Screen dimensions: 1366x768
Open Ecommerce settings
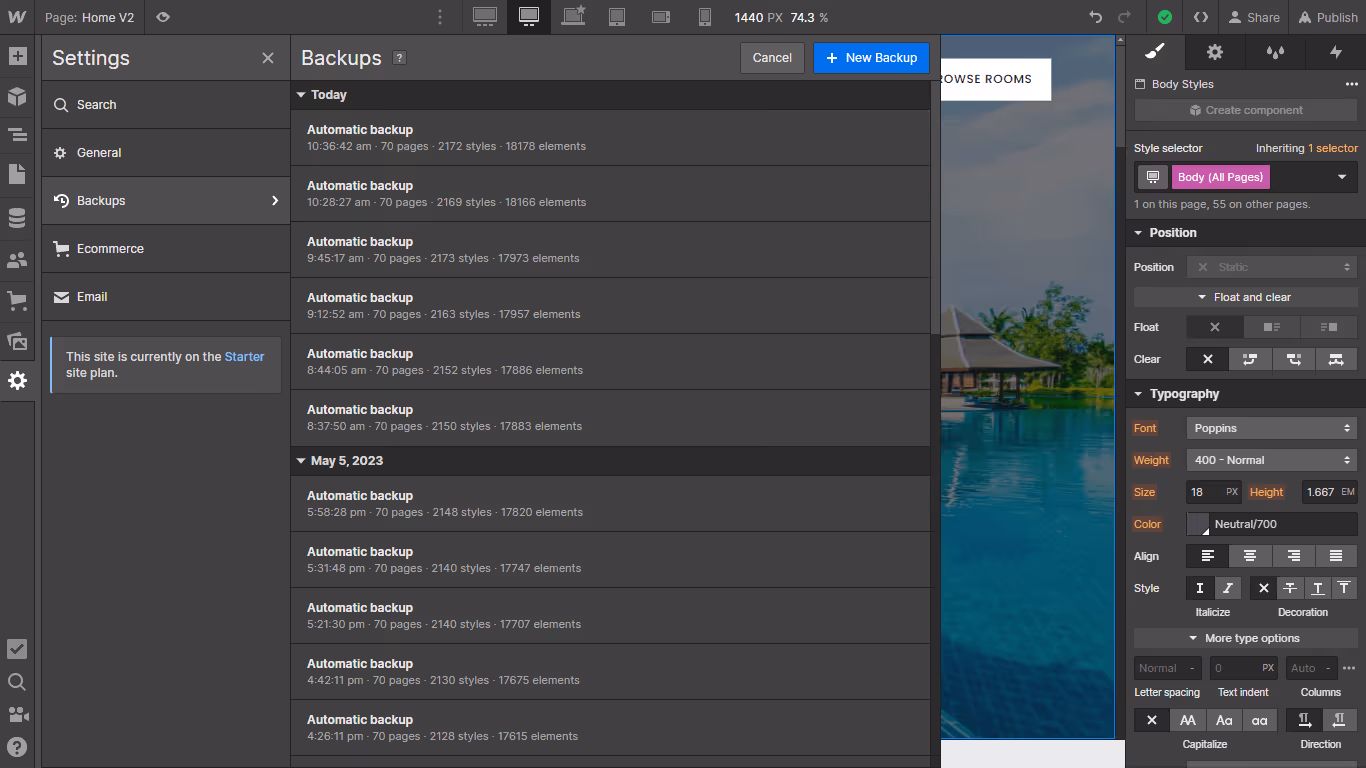(x=165, y=249)
